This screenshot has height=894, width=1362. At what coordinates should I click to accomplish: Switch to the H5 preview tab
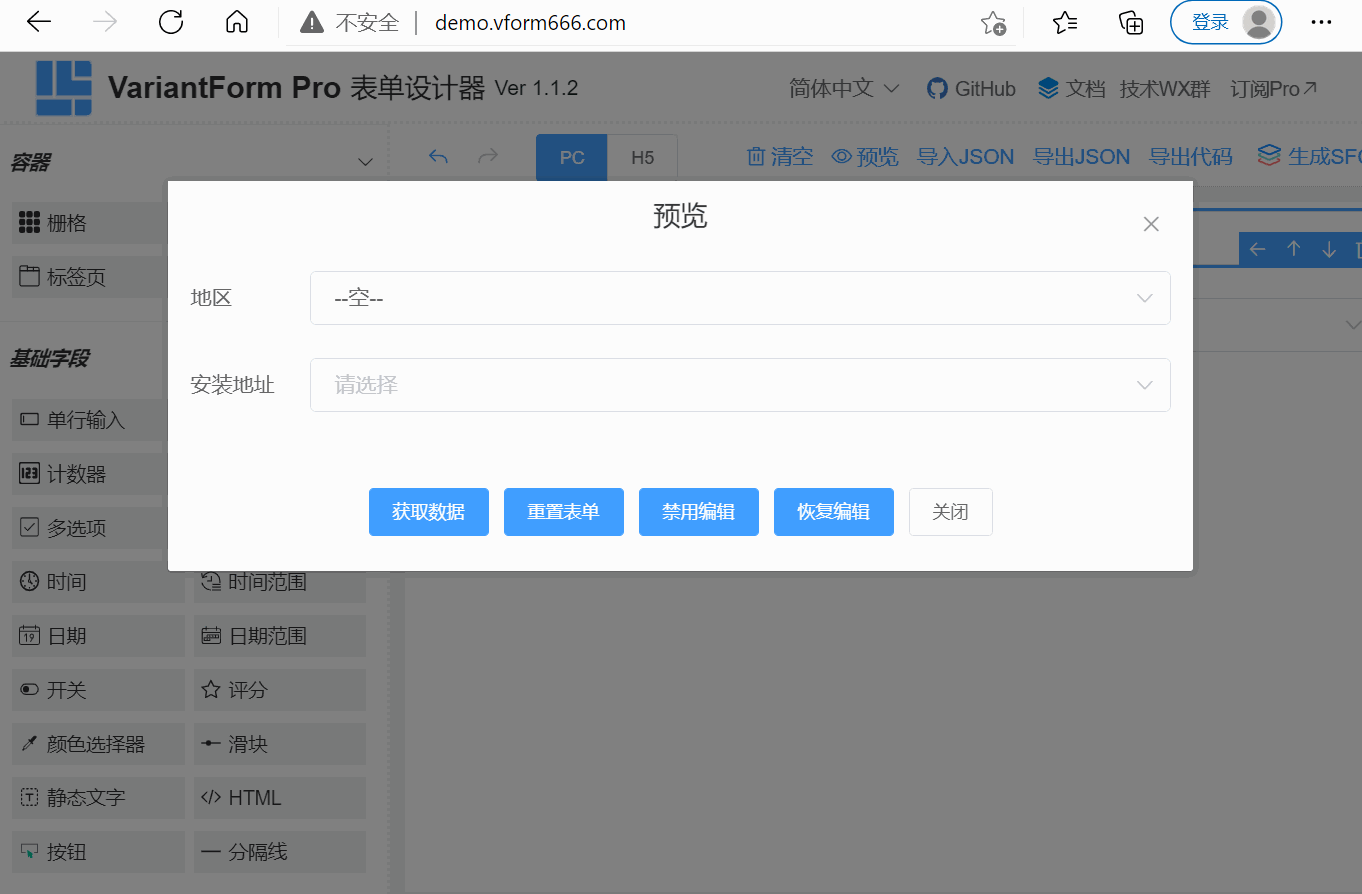[x=643, y=157]
